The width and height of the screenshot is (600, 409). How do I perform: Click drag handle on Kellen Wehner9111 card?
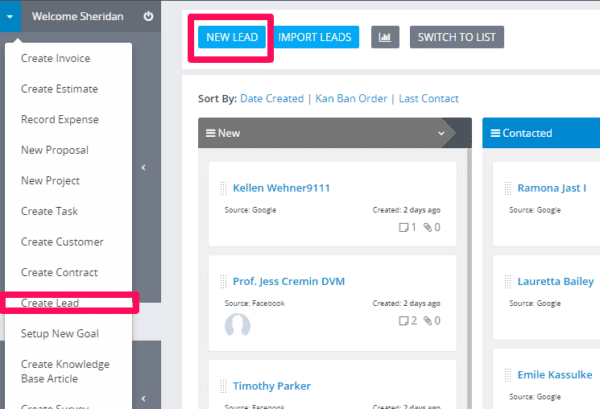point(223,188)
